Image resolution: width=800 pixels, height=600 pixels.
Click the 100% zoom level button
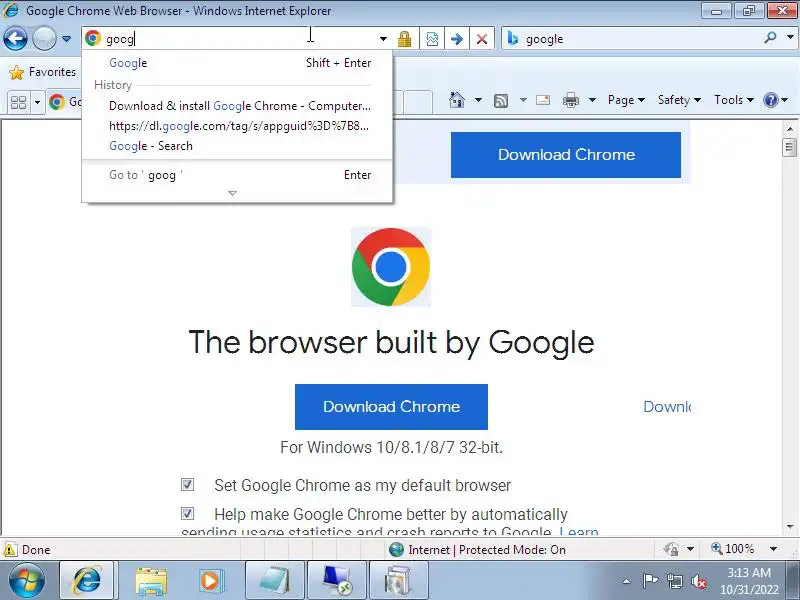(x=733, y=549)
